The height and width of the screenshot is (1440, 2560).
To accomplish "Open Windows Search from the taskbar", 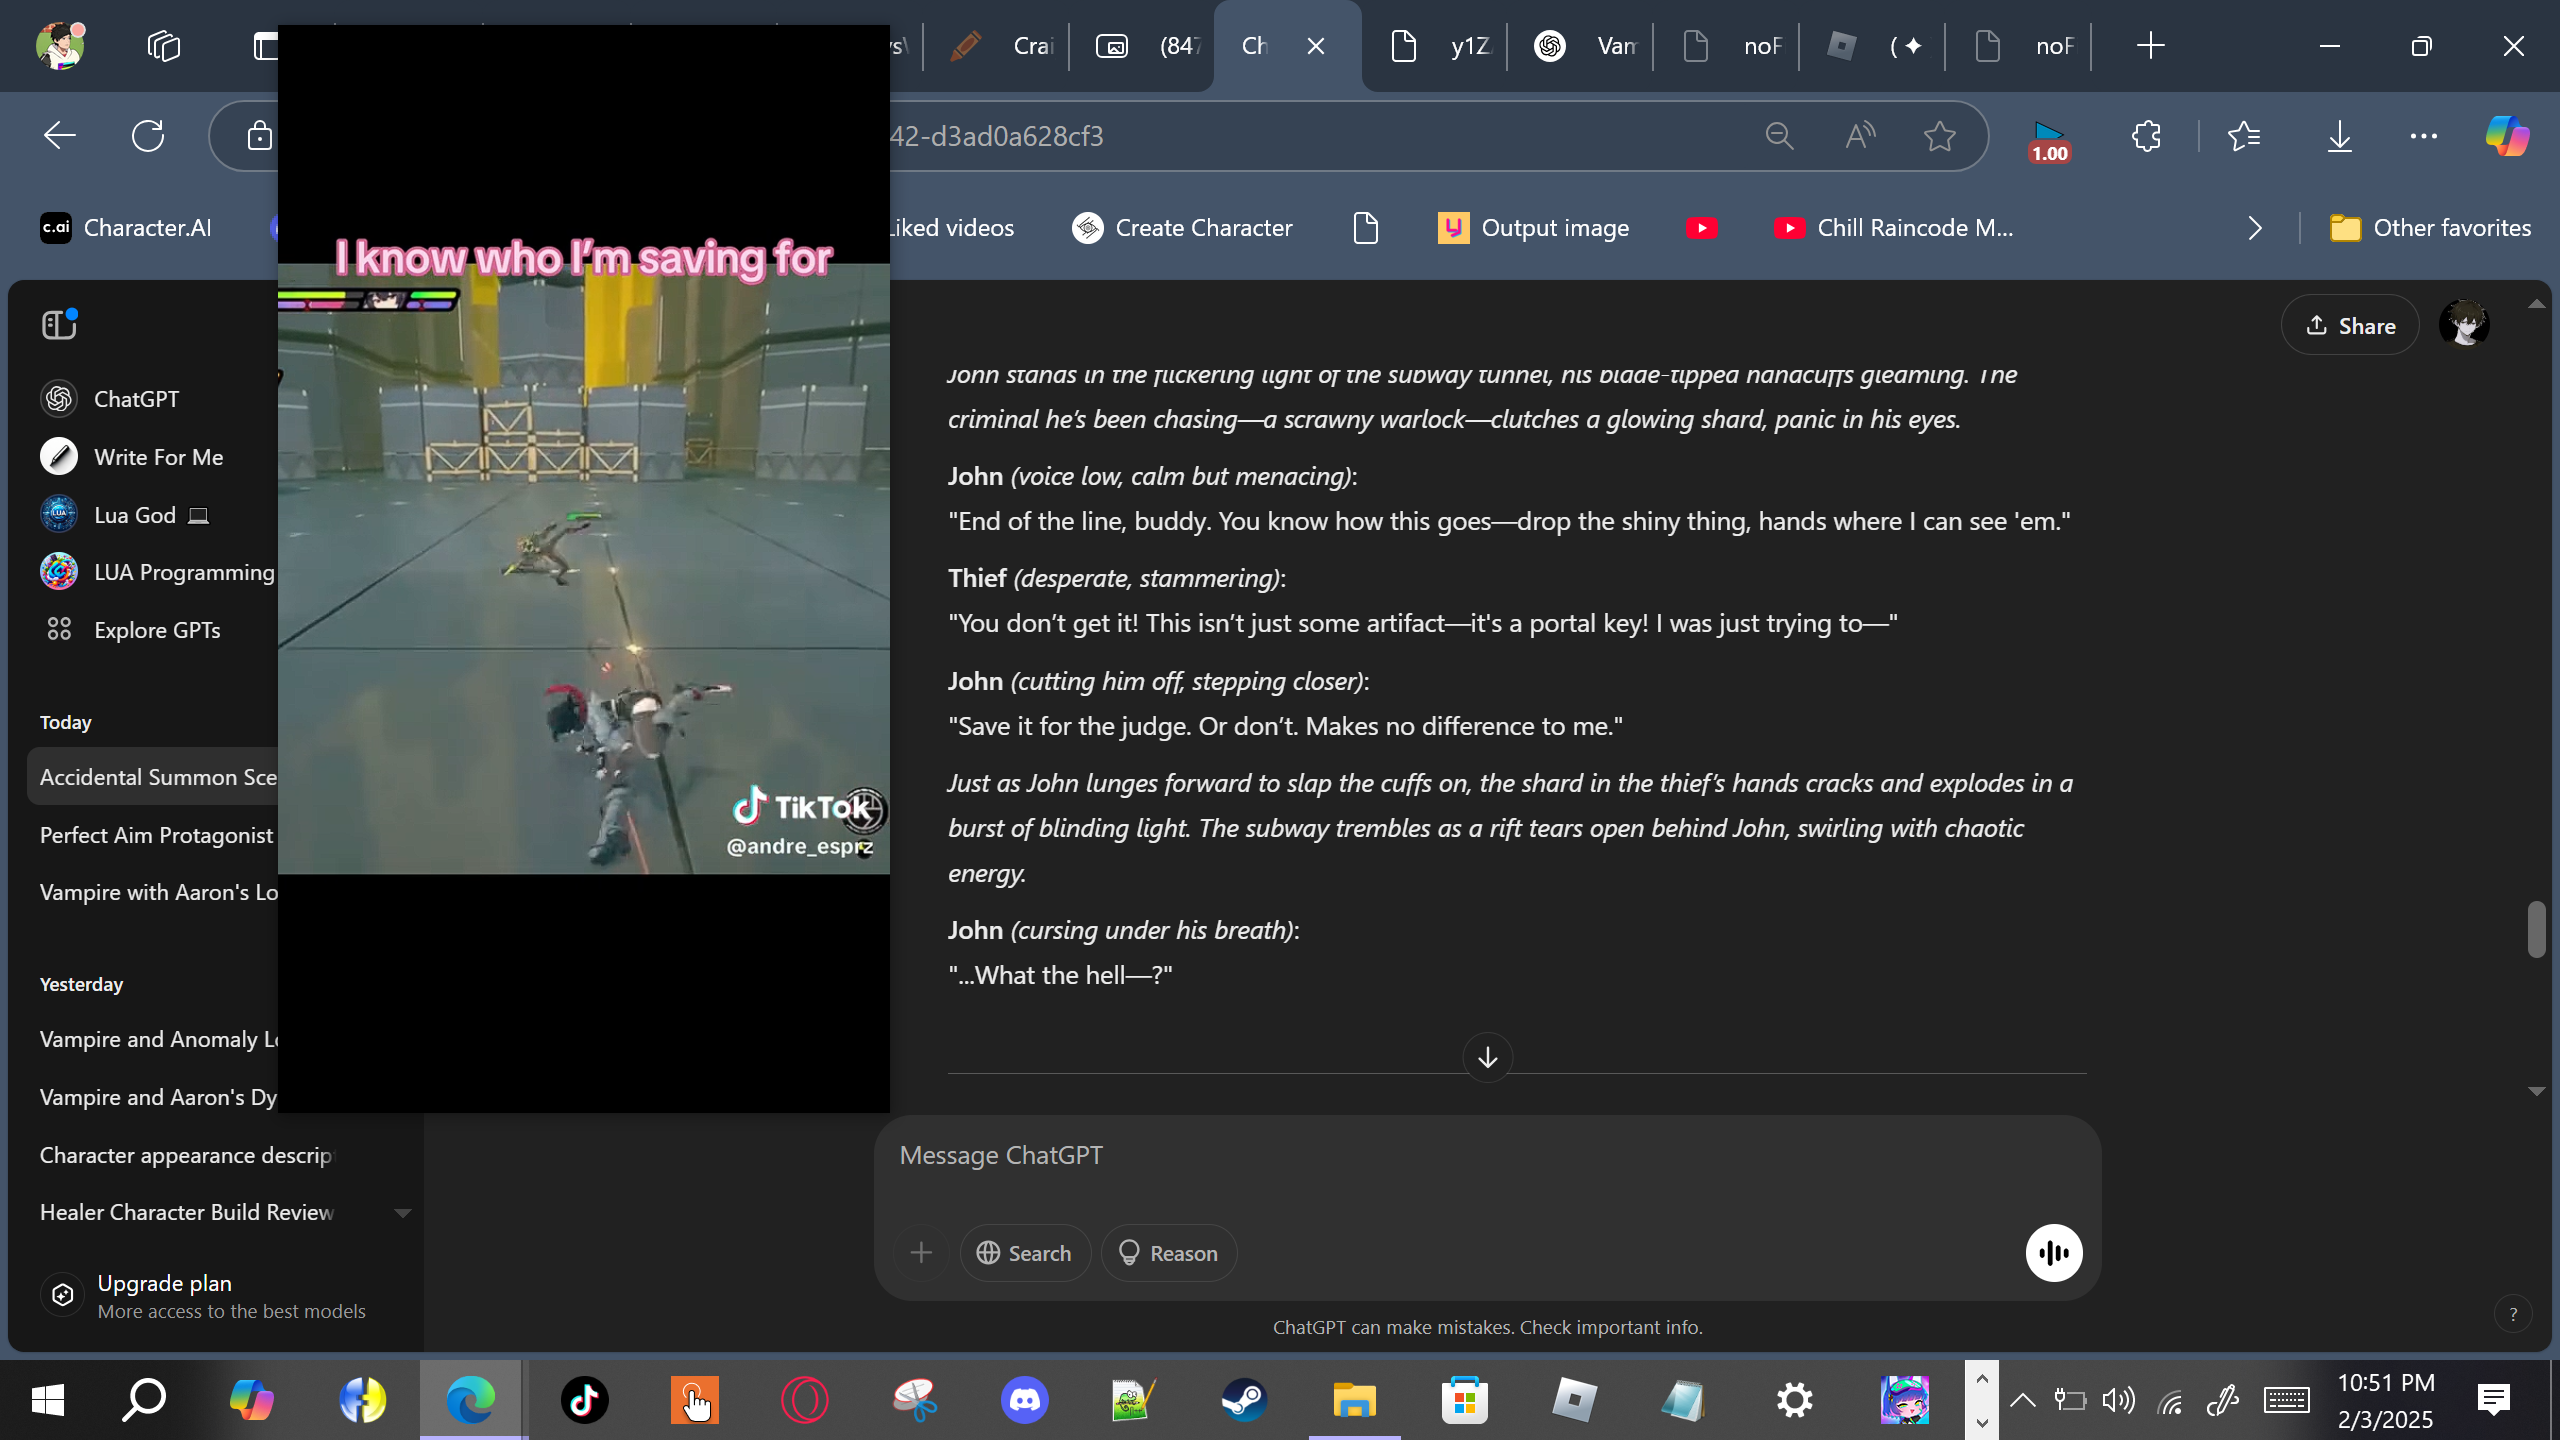I will tap(144, 1399).
